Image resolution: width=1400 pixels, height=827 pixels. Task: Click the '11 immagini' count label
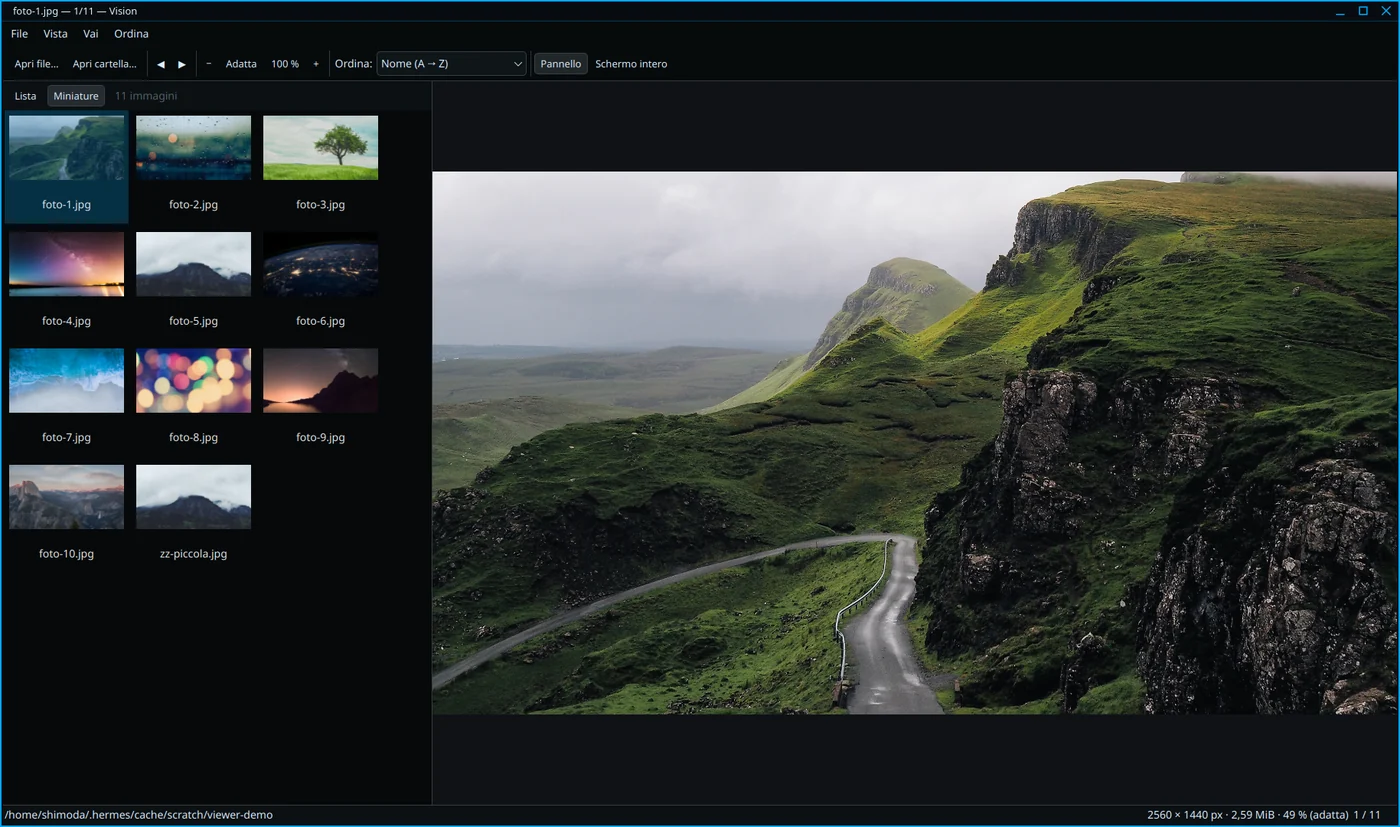(x=146, y=96)
